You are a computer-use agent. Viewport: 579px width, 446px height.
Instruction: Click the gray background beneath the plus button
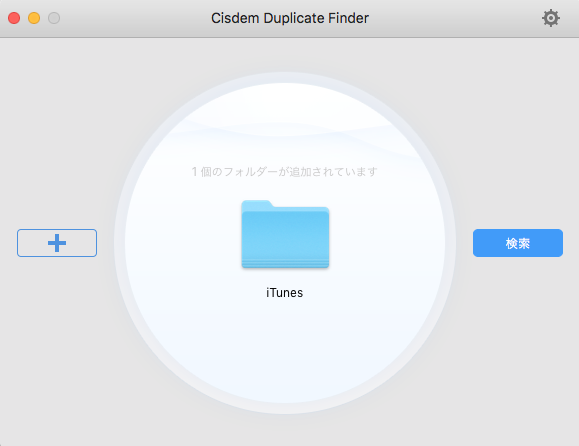click(57, 332)
